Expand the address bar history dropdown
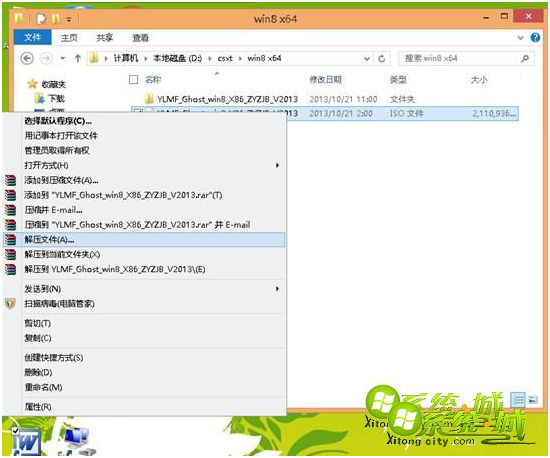This screenshot has width=550, height=458. [x=367, y=59]
